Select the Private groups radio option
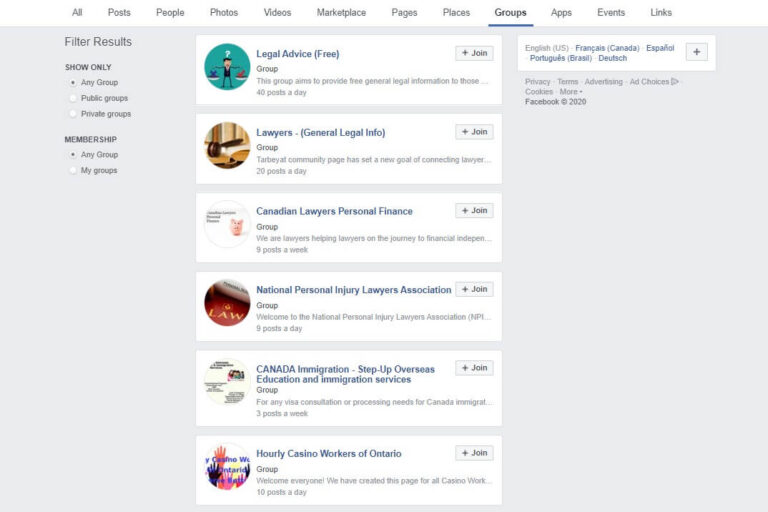Screen dimensions: 768x512 coord(73,114)
